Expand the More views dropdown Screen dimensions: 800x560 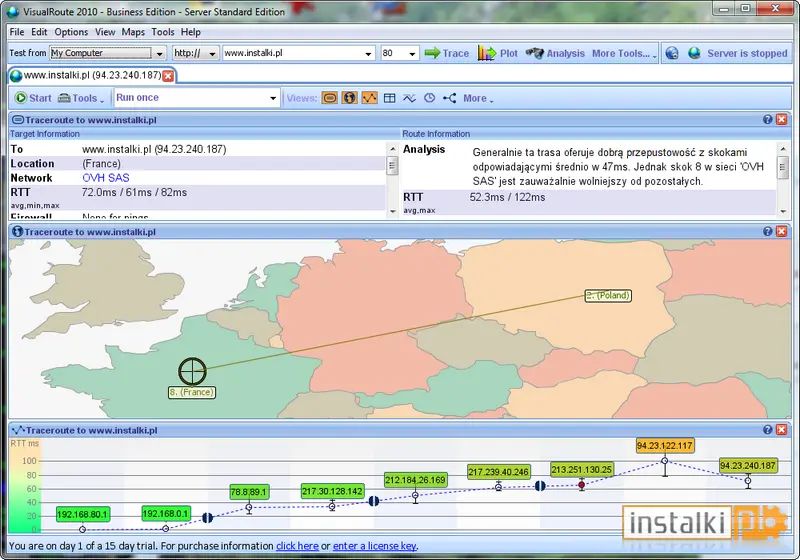(x=478, y=98)
